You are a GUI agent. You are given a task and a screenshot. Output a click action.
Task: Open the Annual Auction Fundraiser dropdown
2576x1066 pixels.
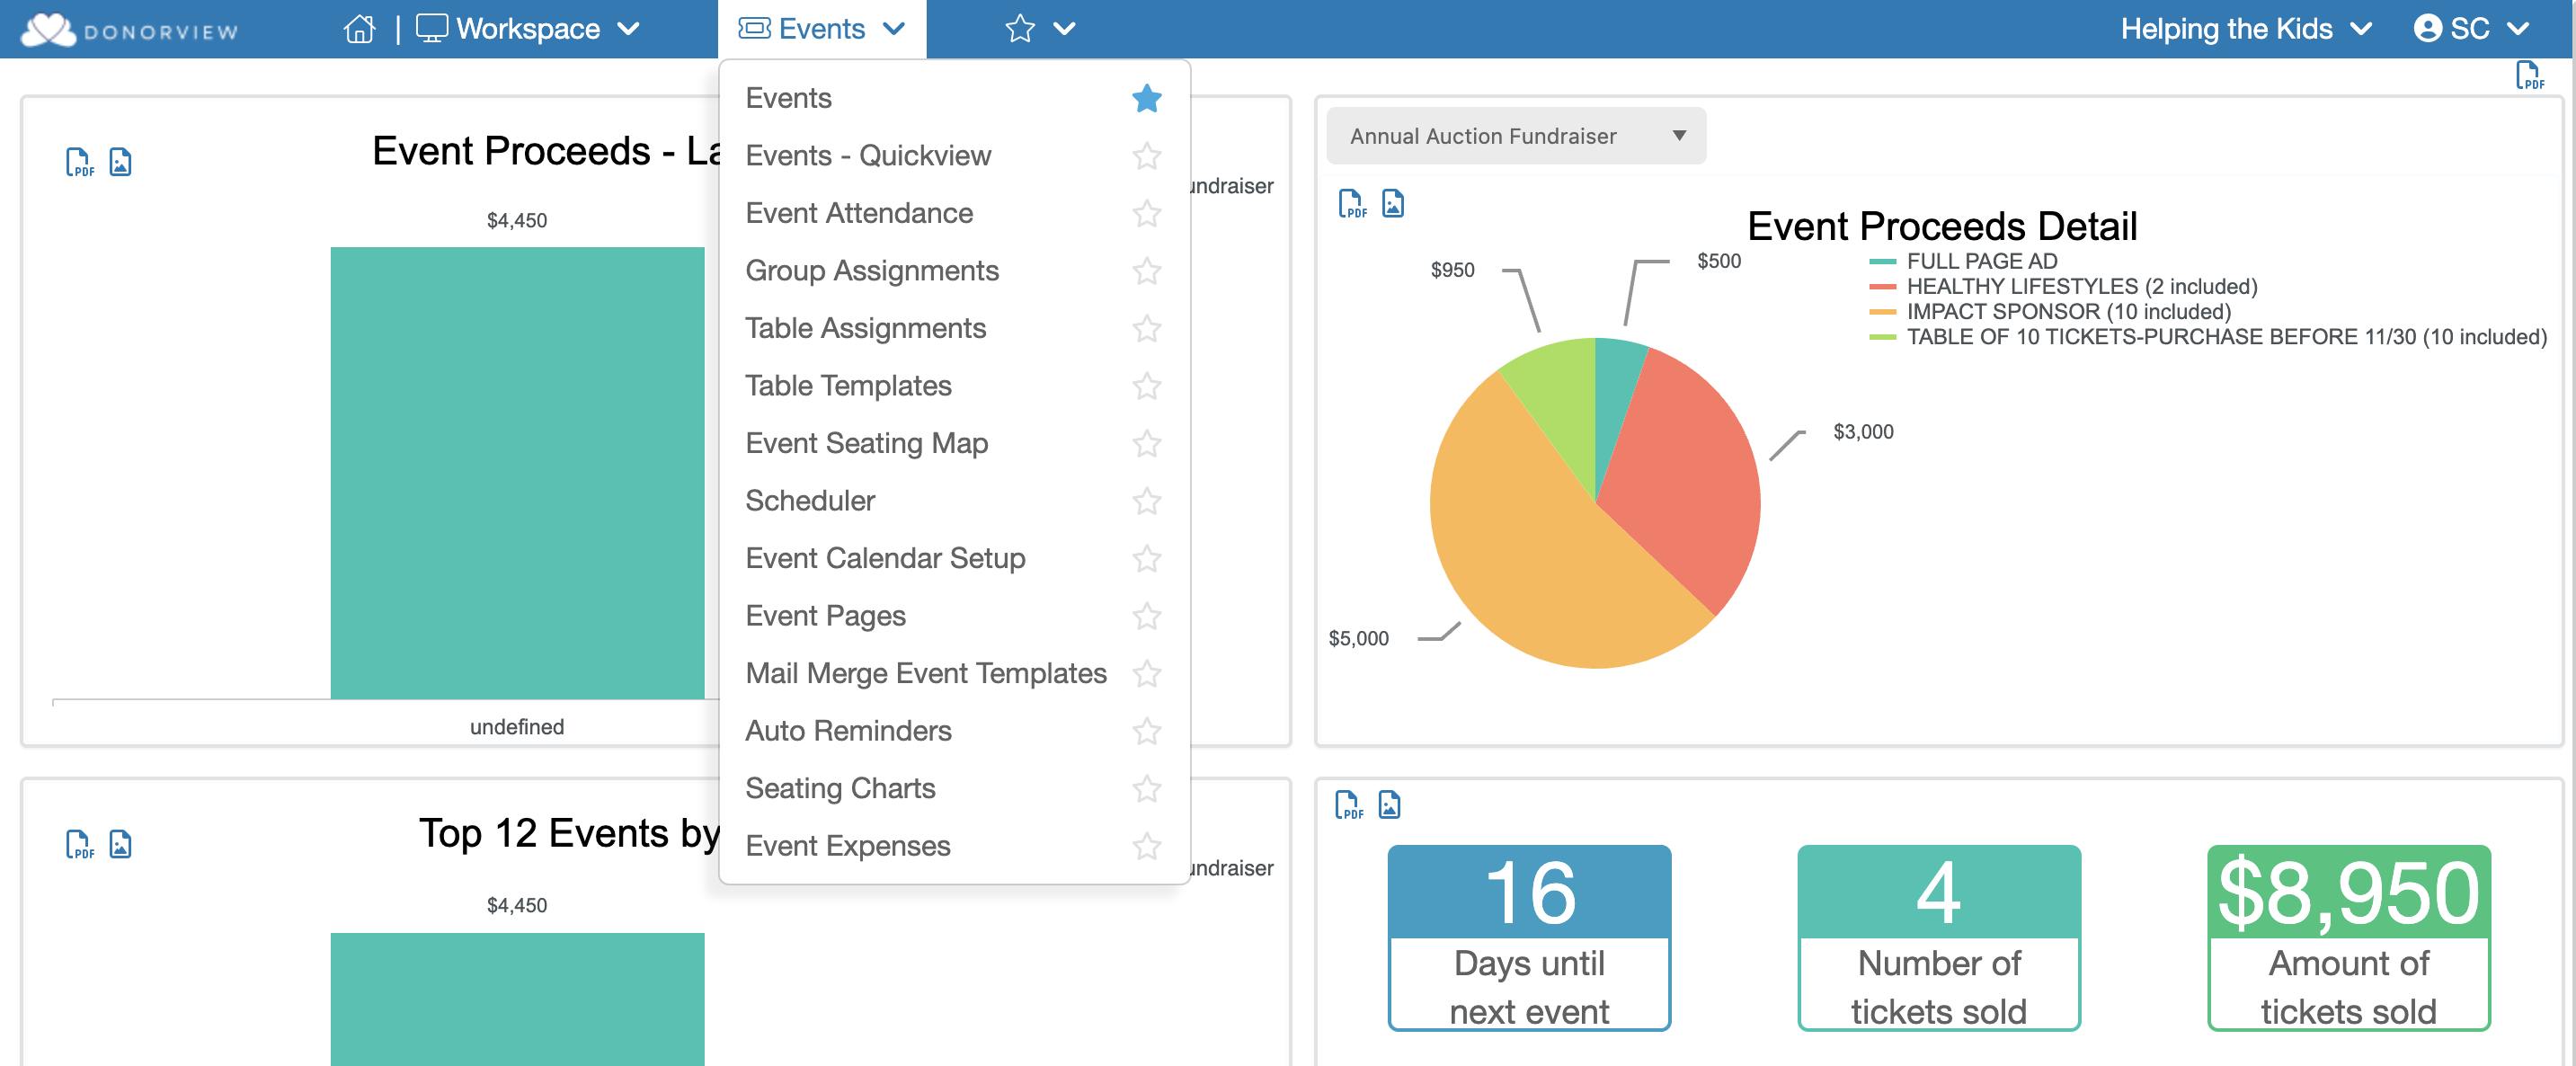[1515, 136]
